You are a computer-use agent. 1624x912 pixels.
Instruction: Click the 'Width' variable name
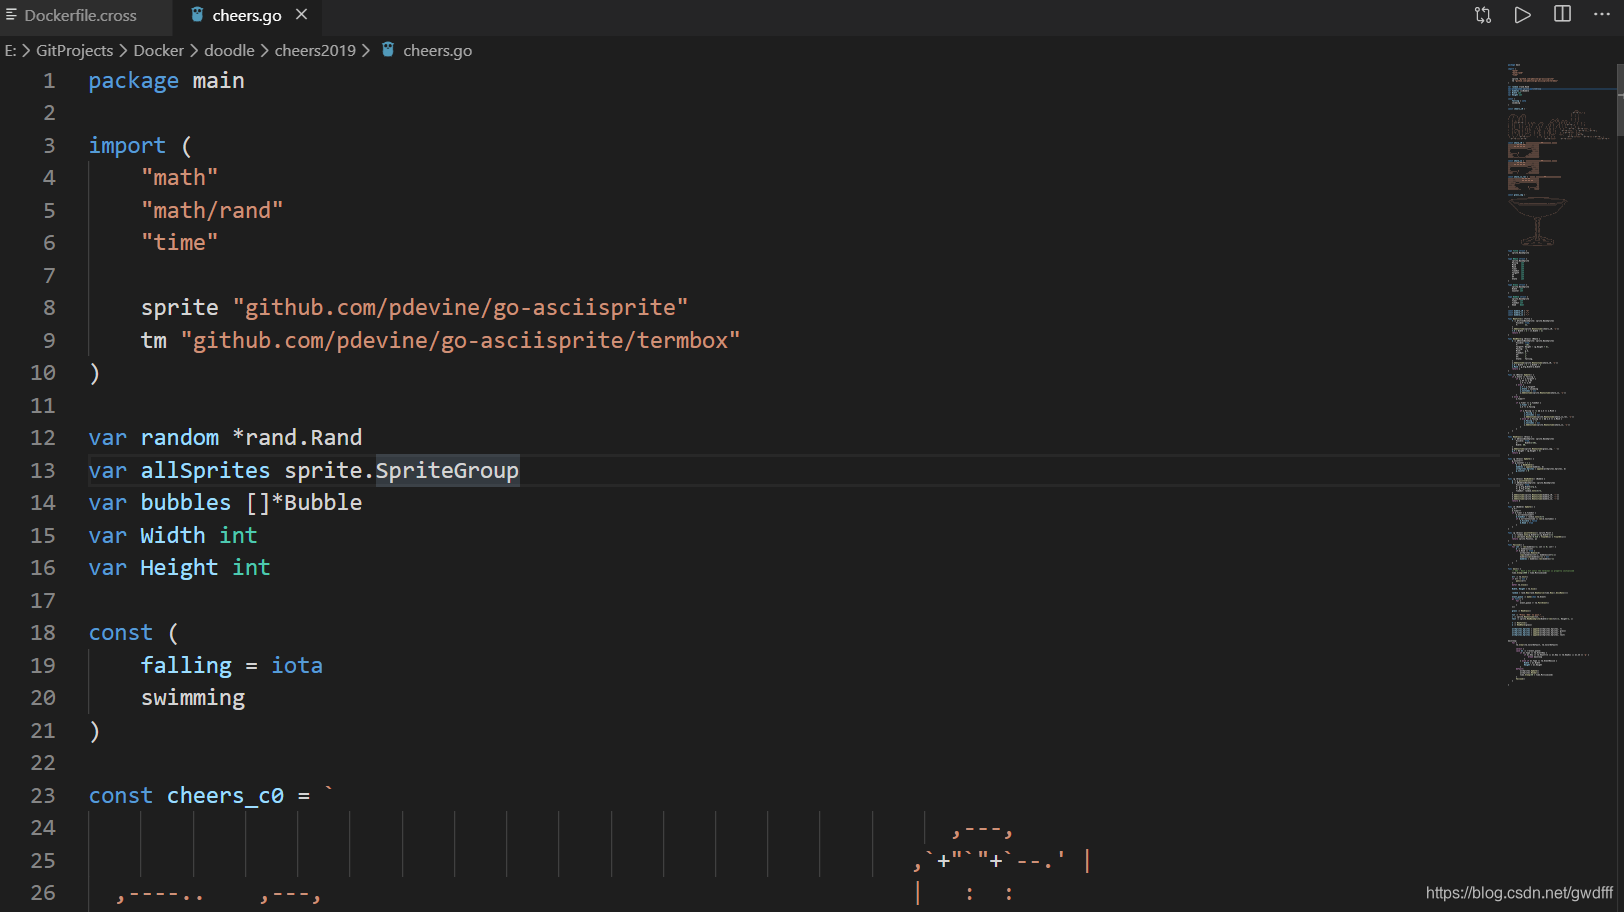[x=172, y=535]
